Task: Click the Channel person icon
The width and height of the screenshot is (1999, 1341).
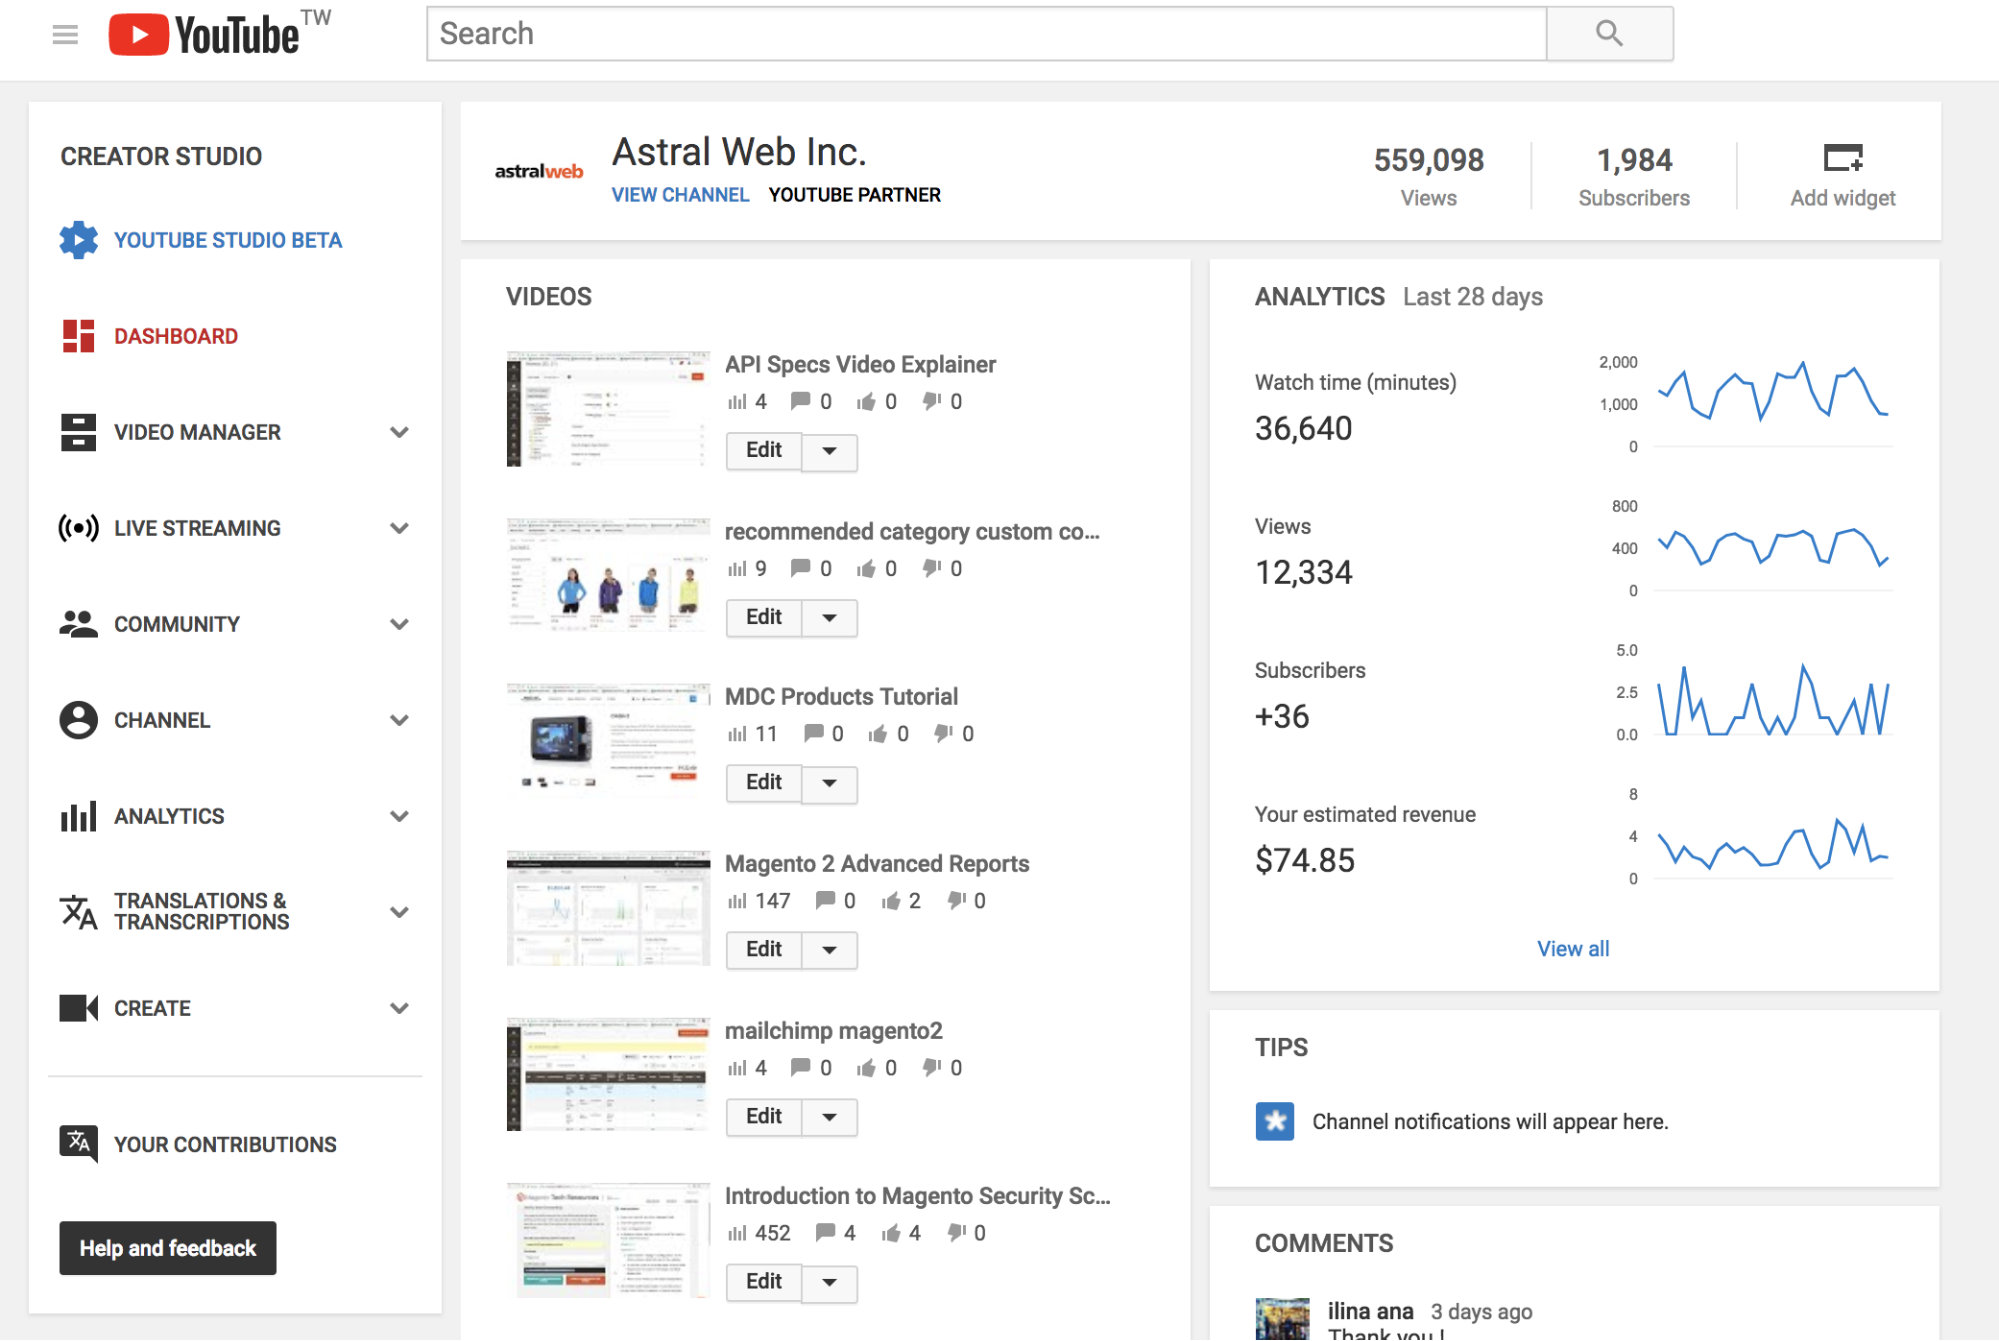Action: click(78, 720)
